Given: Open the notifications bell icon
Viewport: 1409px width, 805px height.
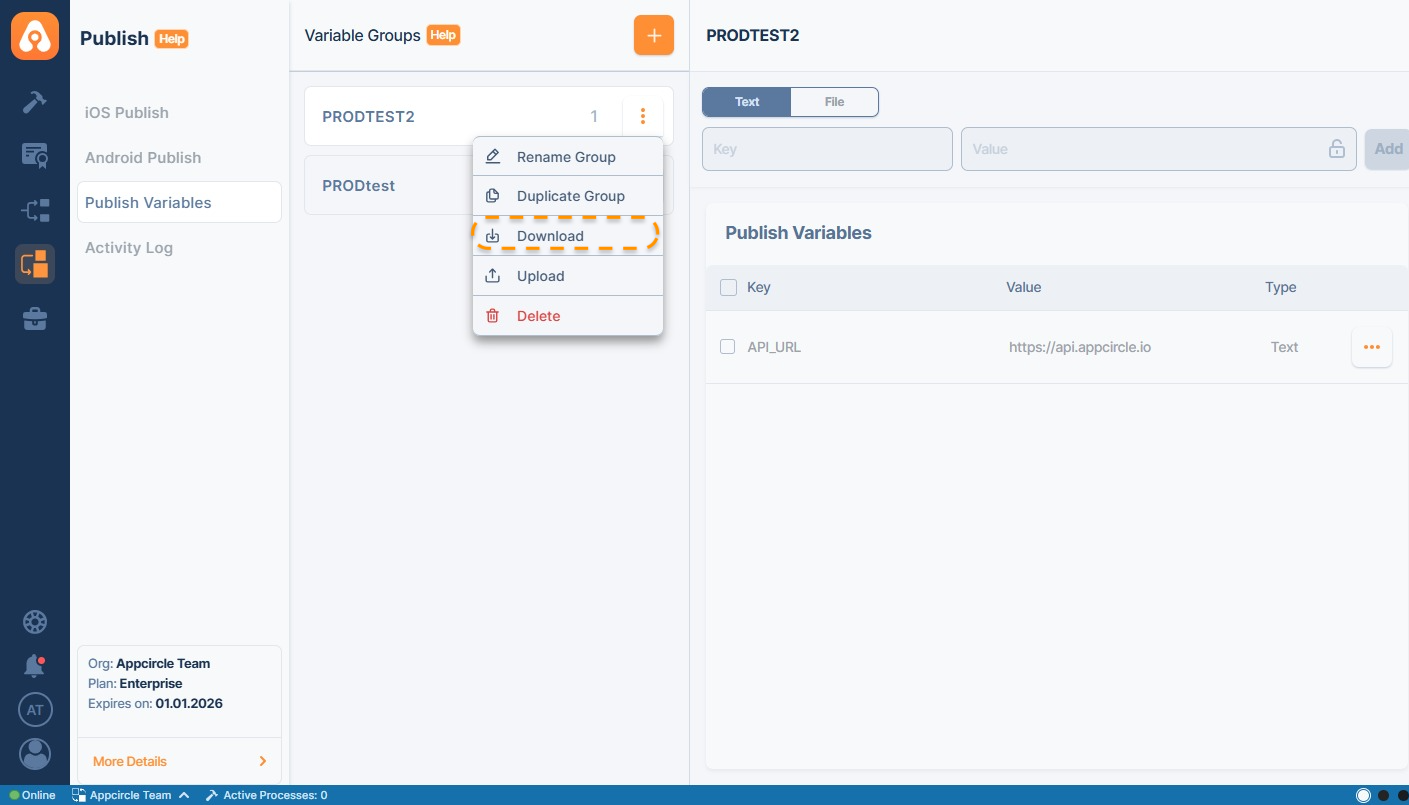Looking at the screenshot, I should pyautogui.click(x=35, y=666).
